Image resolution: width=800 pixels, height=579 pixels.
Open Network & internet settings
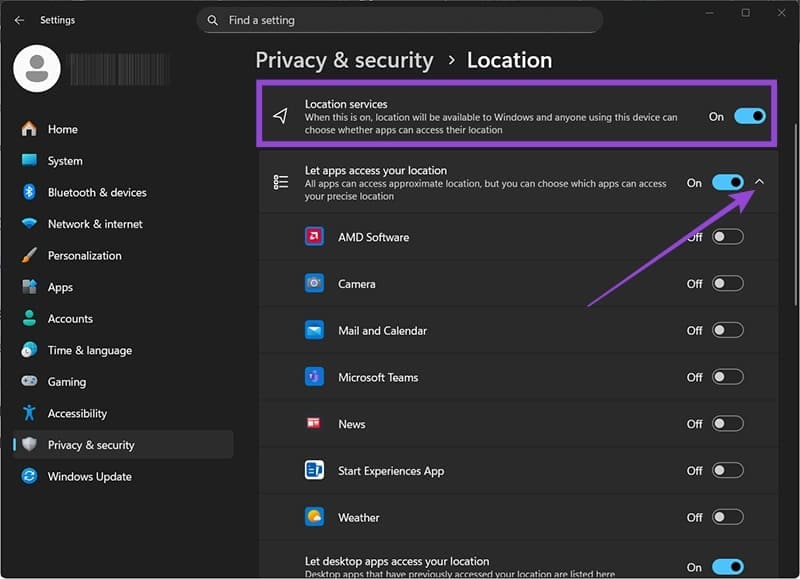[x=123, y=223]
